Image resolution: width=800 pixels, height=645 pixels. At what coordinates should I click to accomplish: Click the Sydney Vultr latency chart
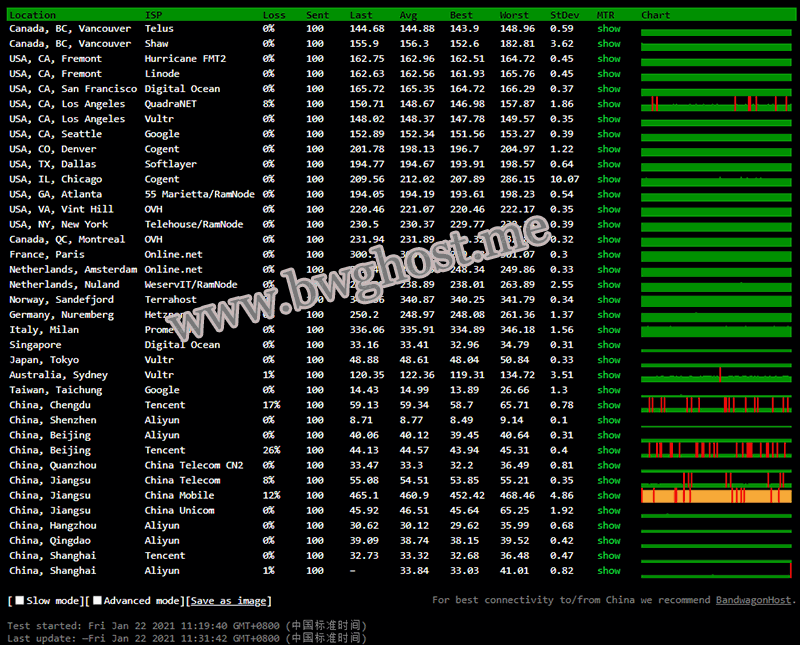(716, 375)
